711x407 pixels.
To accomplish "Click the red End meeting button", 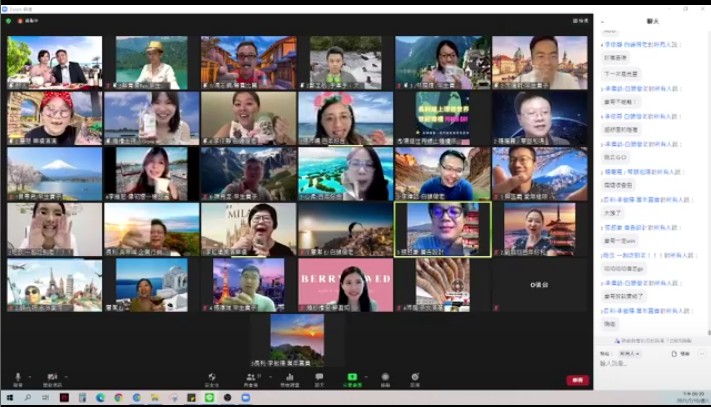I will [x=577, y=380].
